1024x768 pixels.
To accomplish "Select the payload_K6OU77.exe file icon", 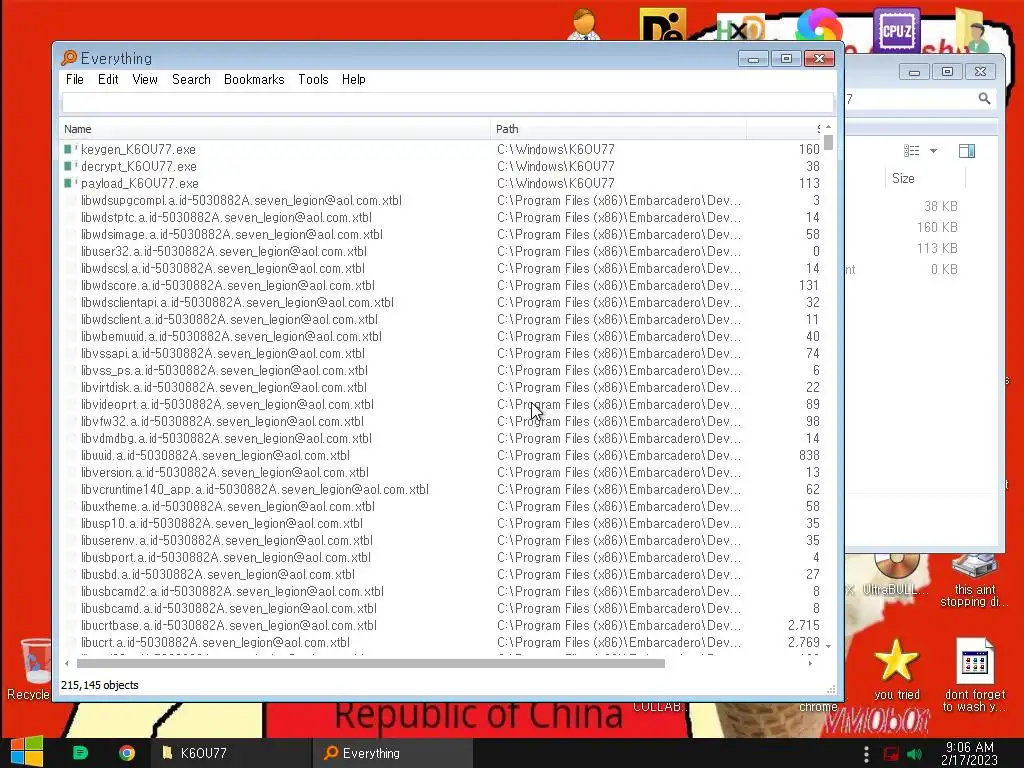I will tap(71, 184).
